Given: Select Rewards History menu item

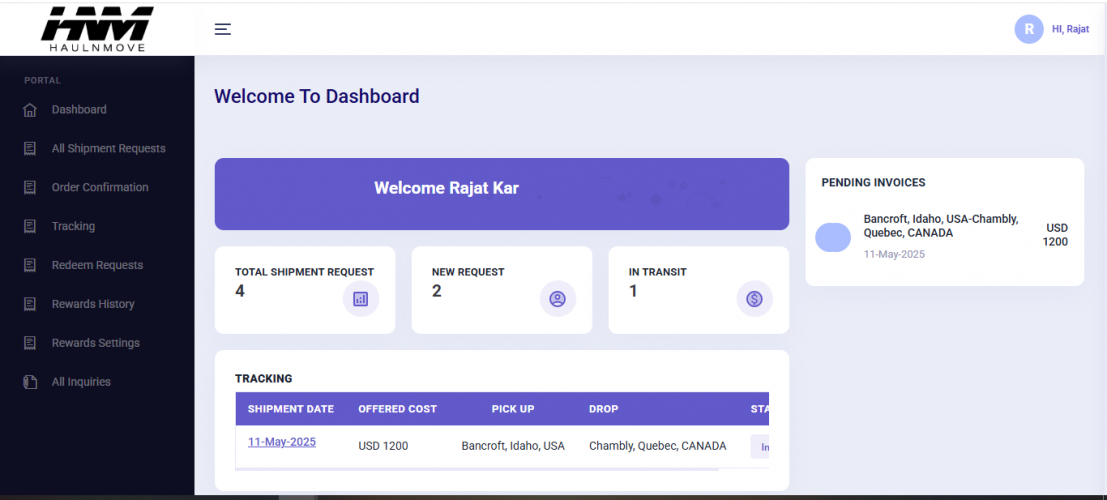Looking at the screenshot, I should 93,305.
